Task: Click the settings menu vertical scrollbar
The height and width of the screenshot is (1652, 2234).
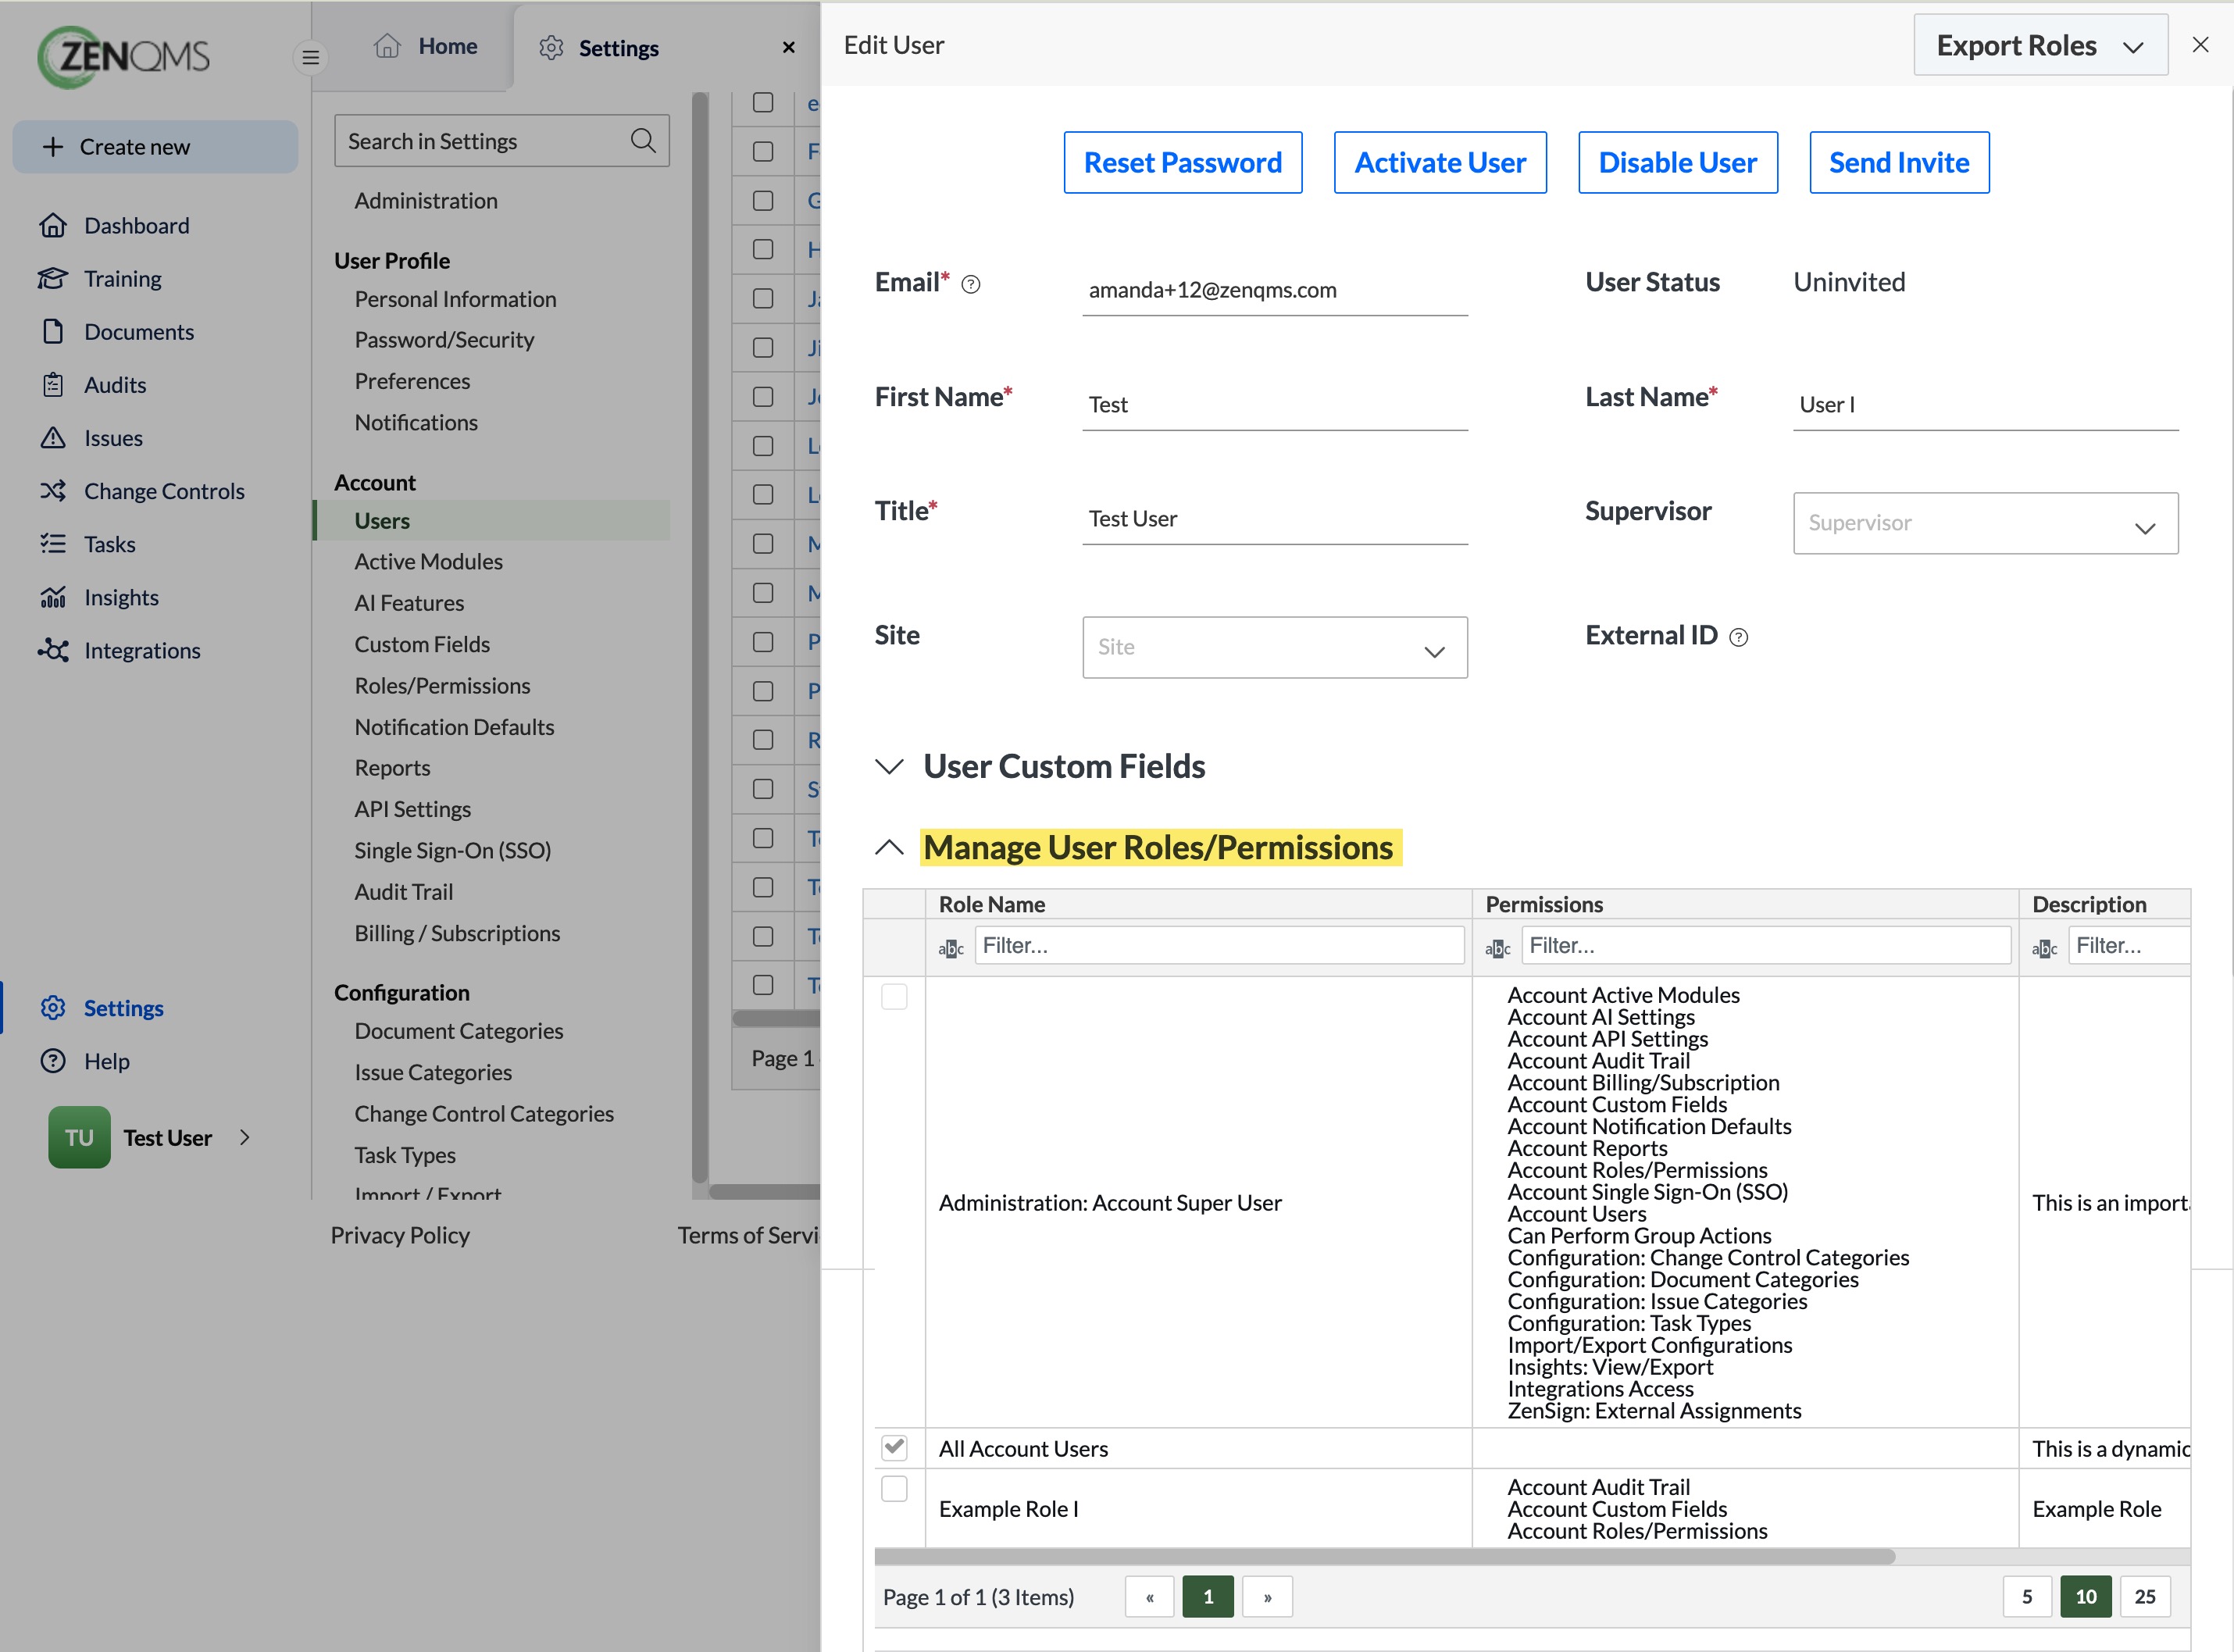Action: (x=700, y=640)
